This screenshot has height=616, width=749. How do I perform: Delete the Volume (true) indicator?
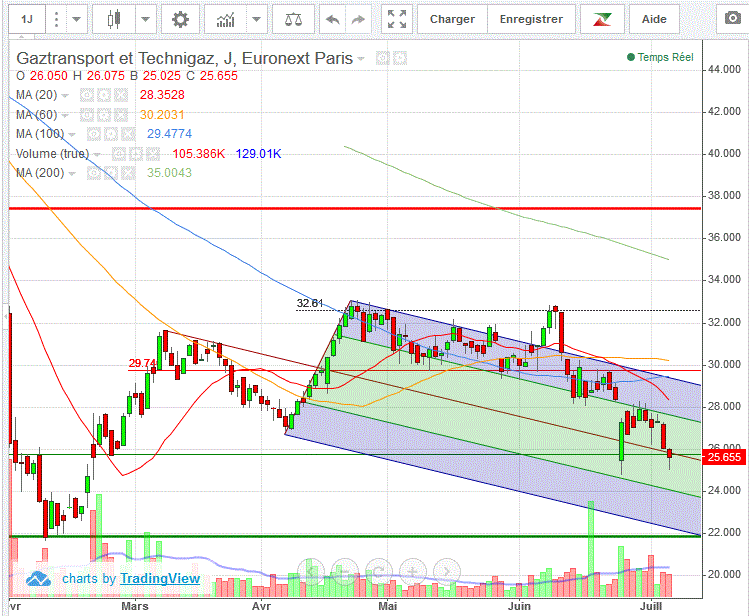(x=153, y=154)
